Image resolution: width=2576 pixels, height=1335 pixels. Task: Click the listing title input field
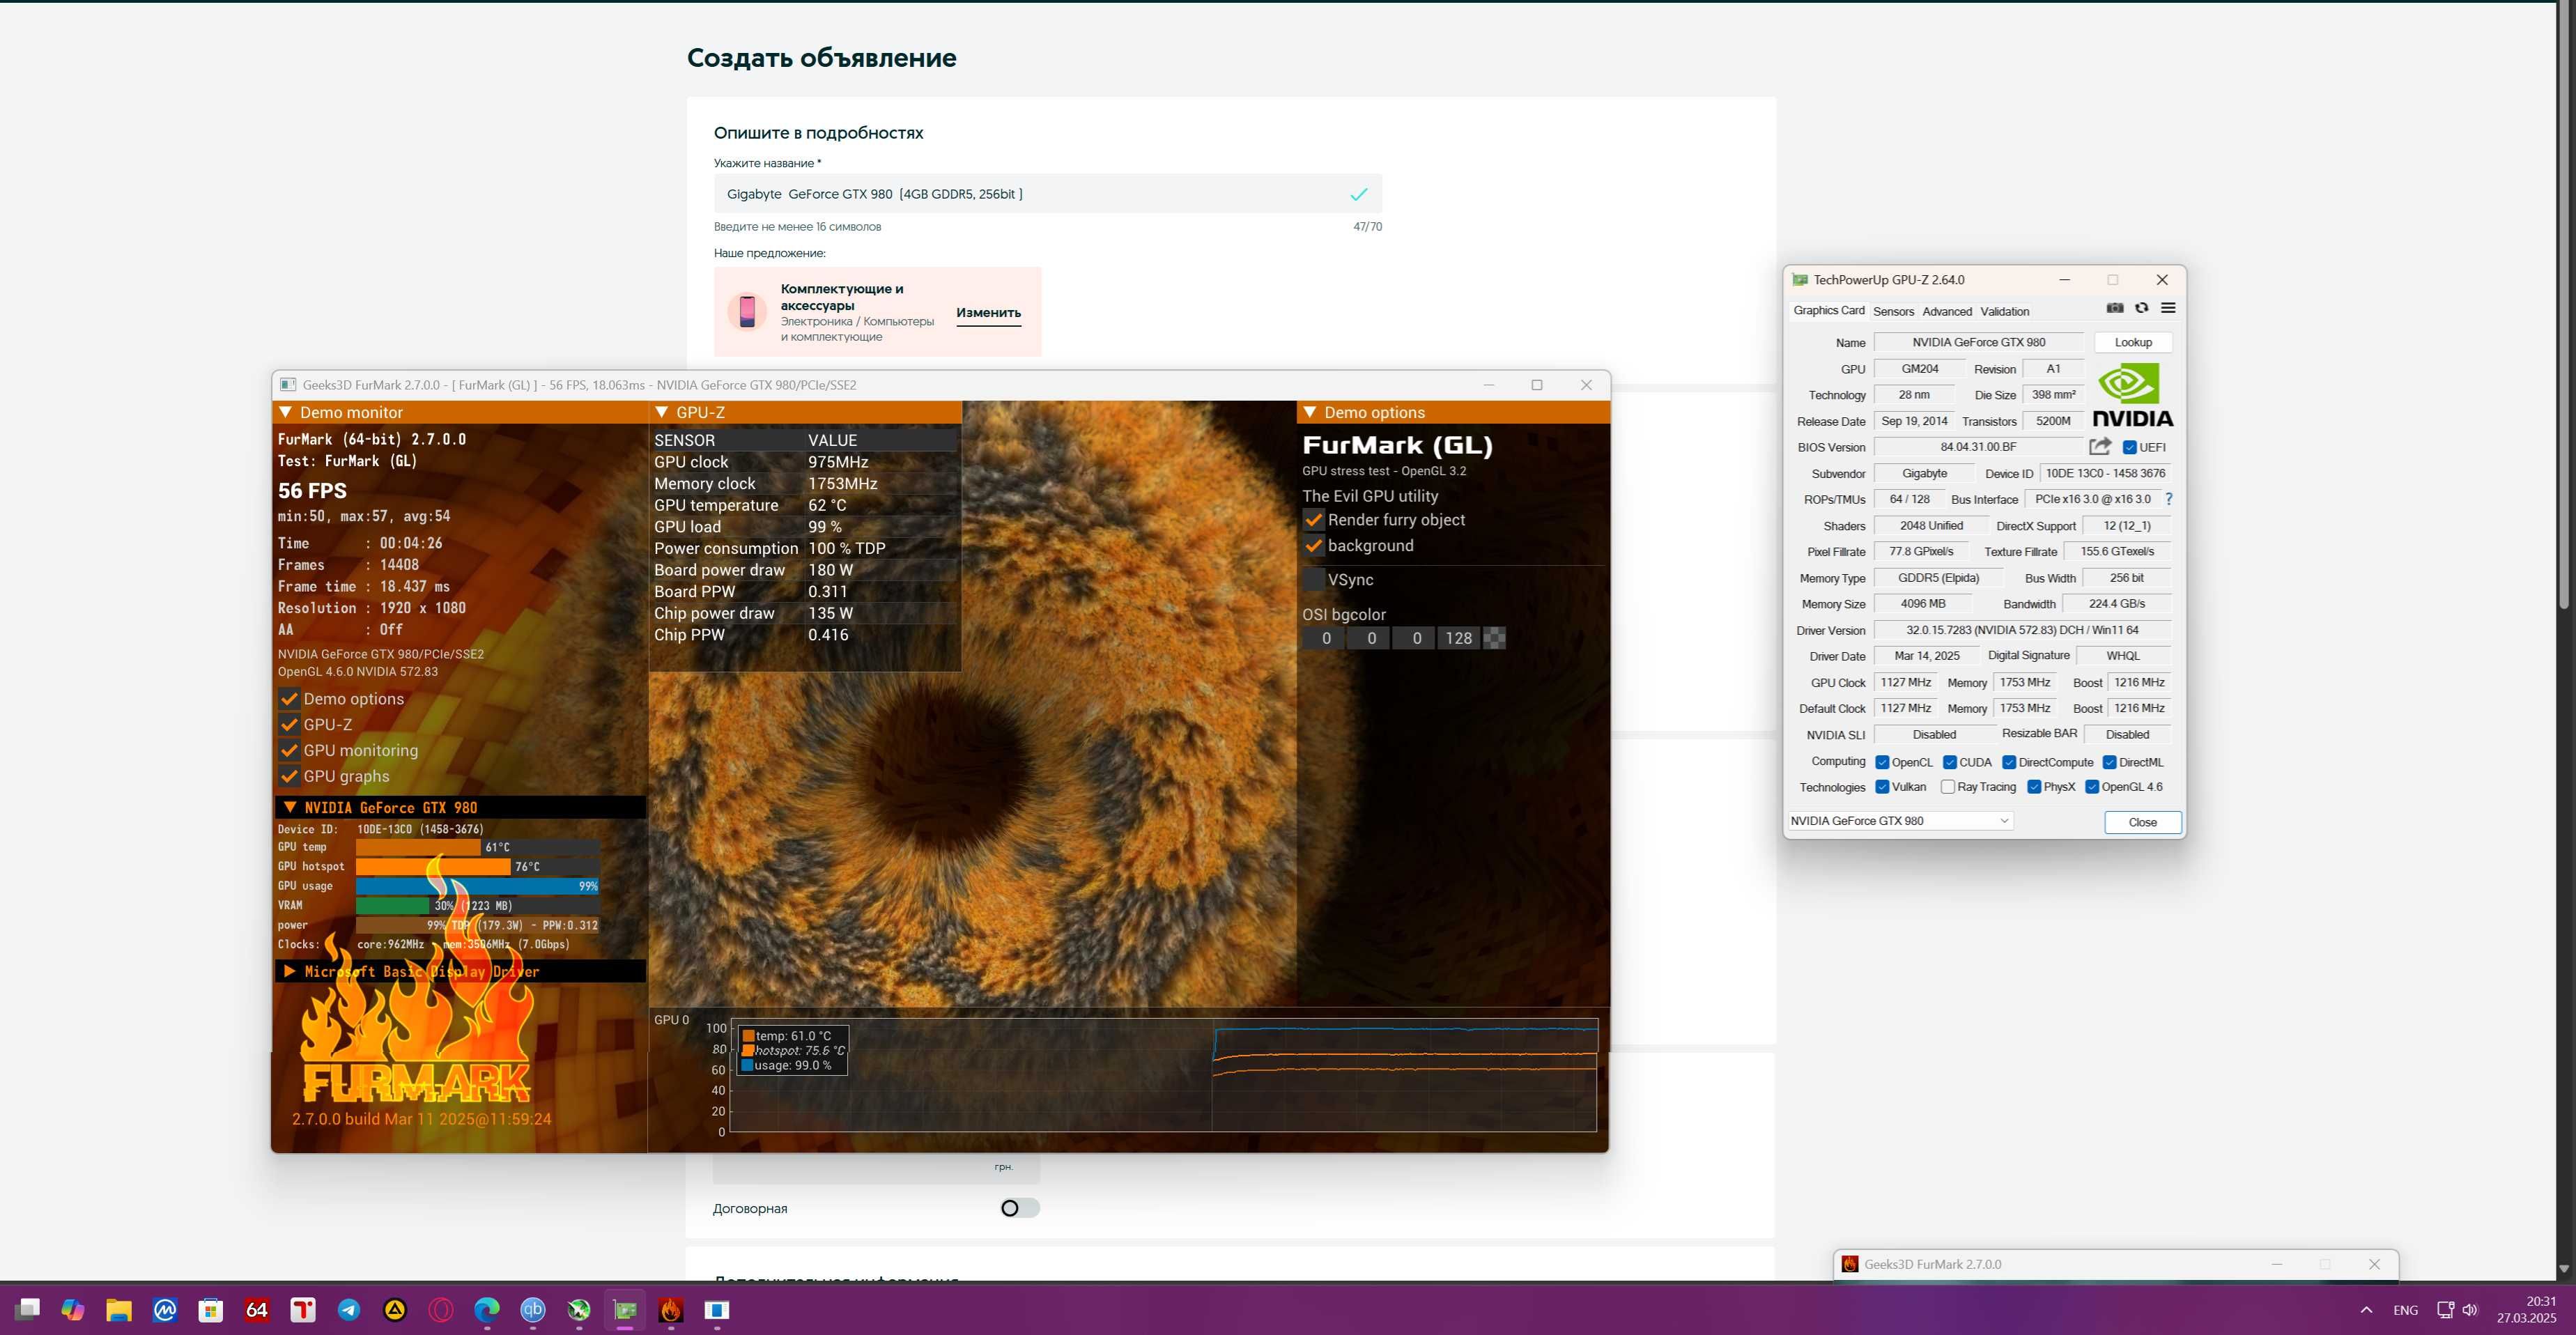click(1047, 194)
